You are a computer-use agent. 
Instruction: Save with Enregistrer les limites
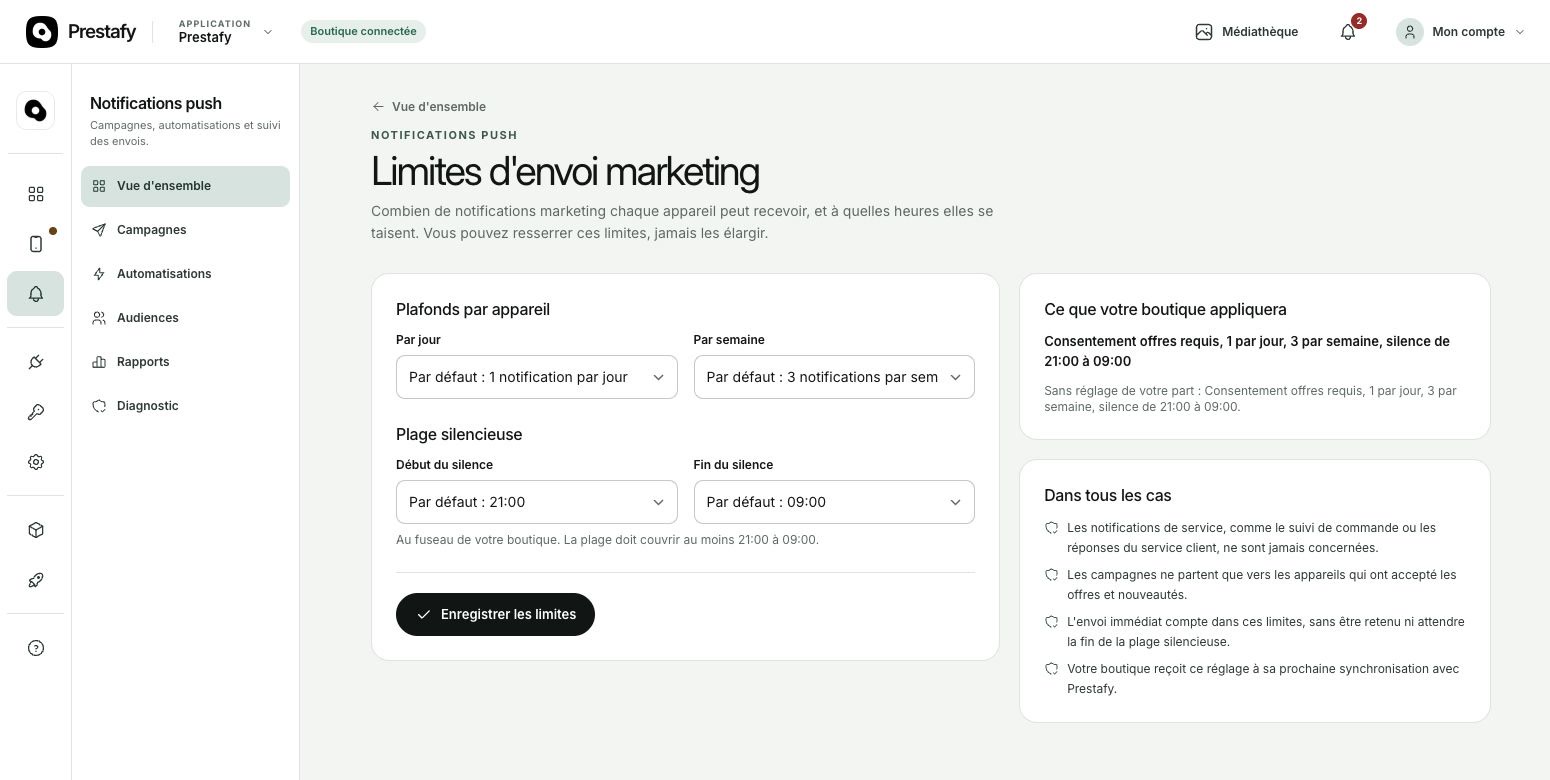tap(495, 614)
